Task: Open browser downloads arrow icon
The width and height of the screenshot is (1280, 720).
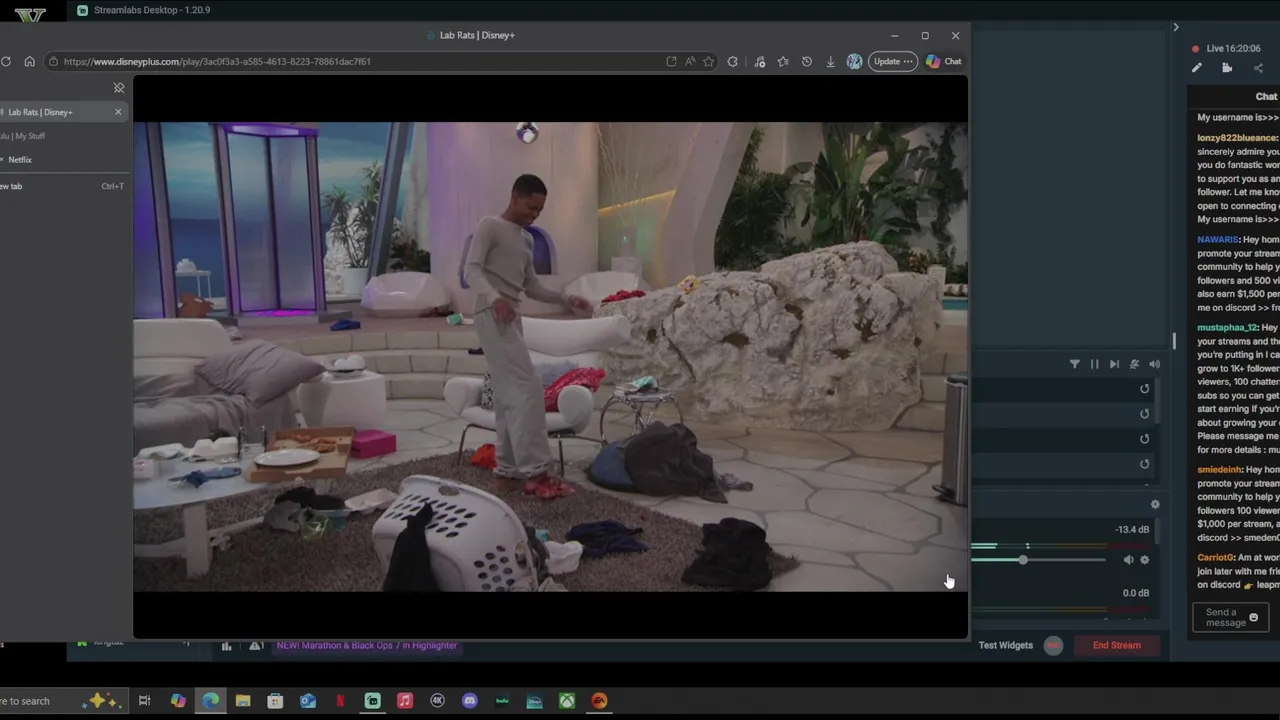Action: click(x=830, y=61)
